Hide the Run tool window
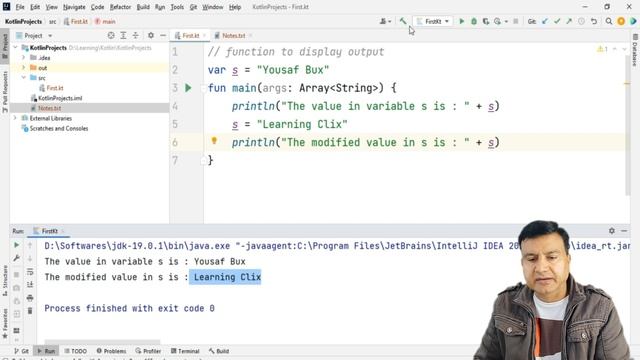The image size is (640, 360). pyautogui.click(x=624, y=231)
